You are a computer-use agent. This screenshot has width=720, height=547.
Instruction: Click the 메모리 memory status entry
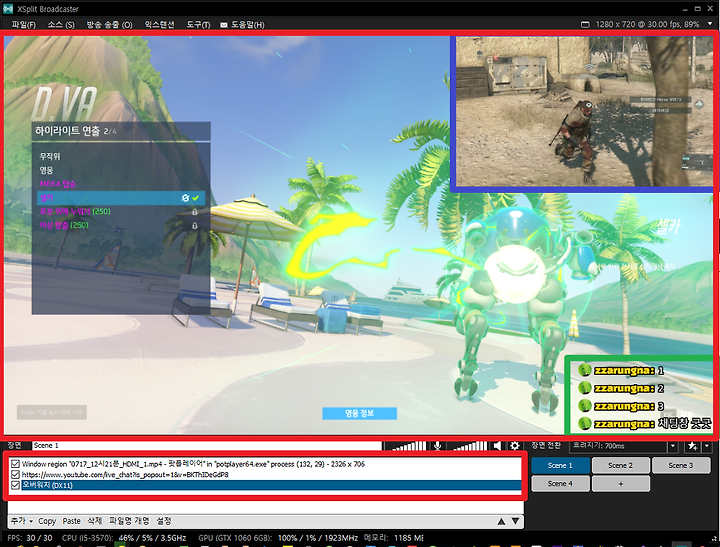tap(394, 538)
